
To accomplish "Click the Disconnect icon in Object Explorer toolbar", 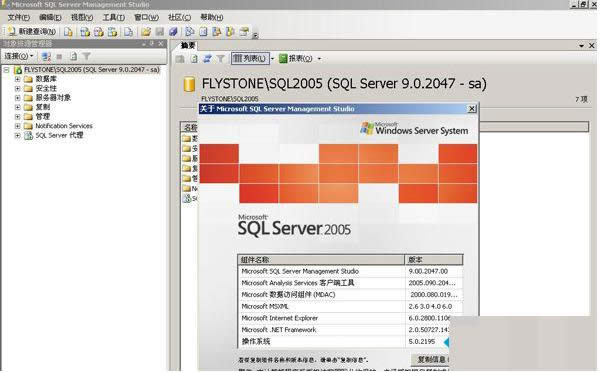I will [x=46, y=57].
